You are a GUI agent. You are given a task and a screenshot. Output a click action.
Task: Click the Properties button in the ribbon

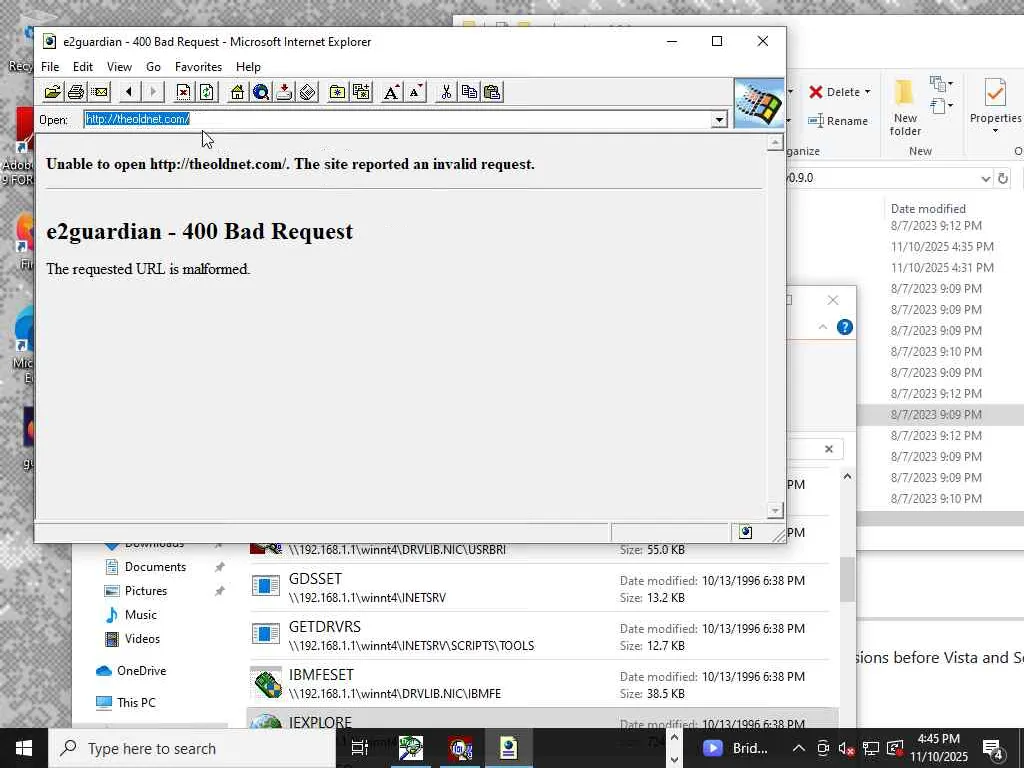995,107
